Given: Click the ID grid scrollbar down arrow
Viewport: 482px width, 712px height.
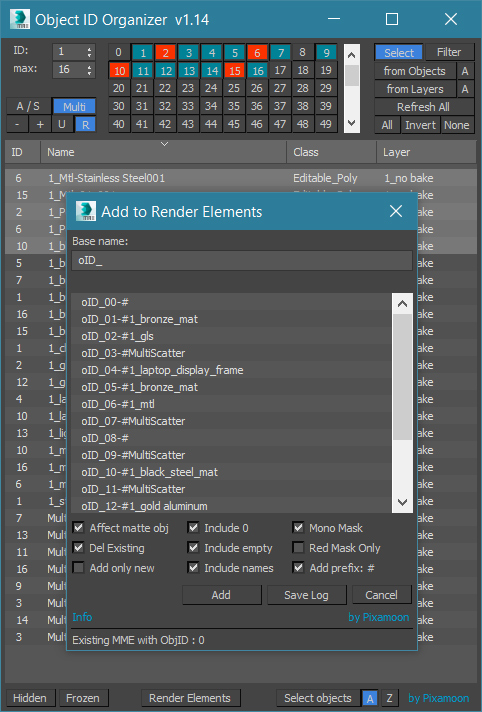Looking at the screenshot, I should [352, 123].
